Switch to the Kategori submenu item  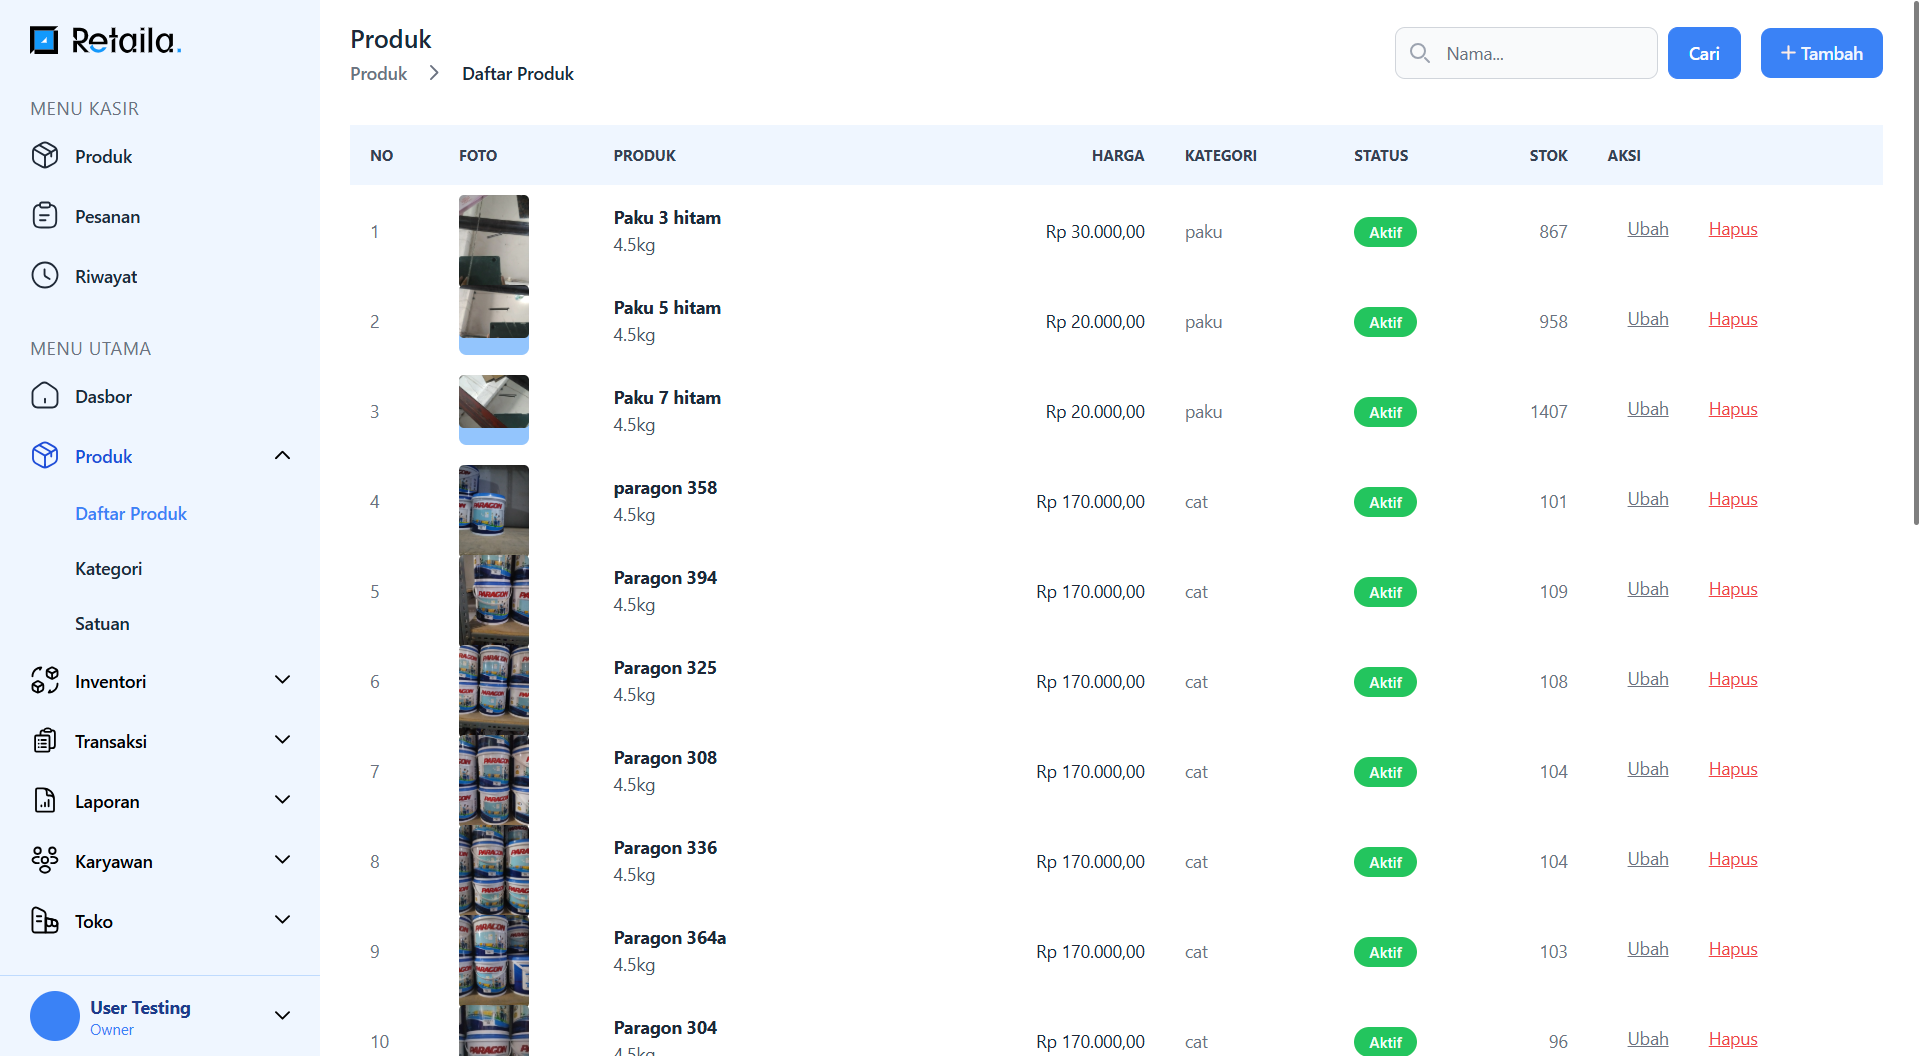point(108,568)
